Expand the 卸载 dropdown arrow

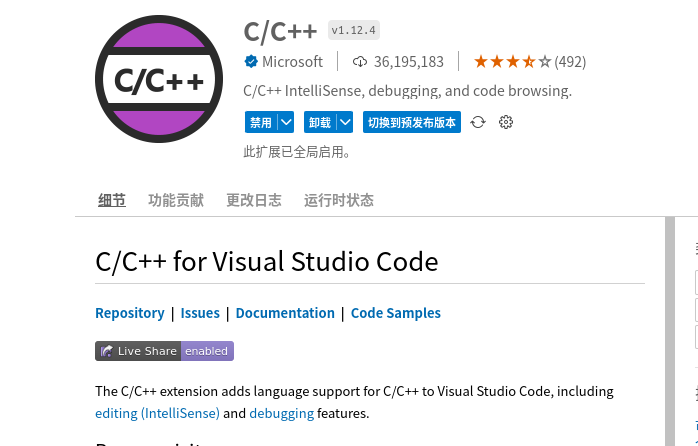tap(345, 122)
